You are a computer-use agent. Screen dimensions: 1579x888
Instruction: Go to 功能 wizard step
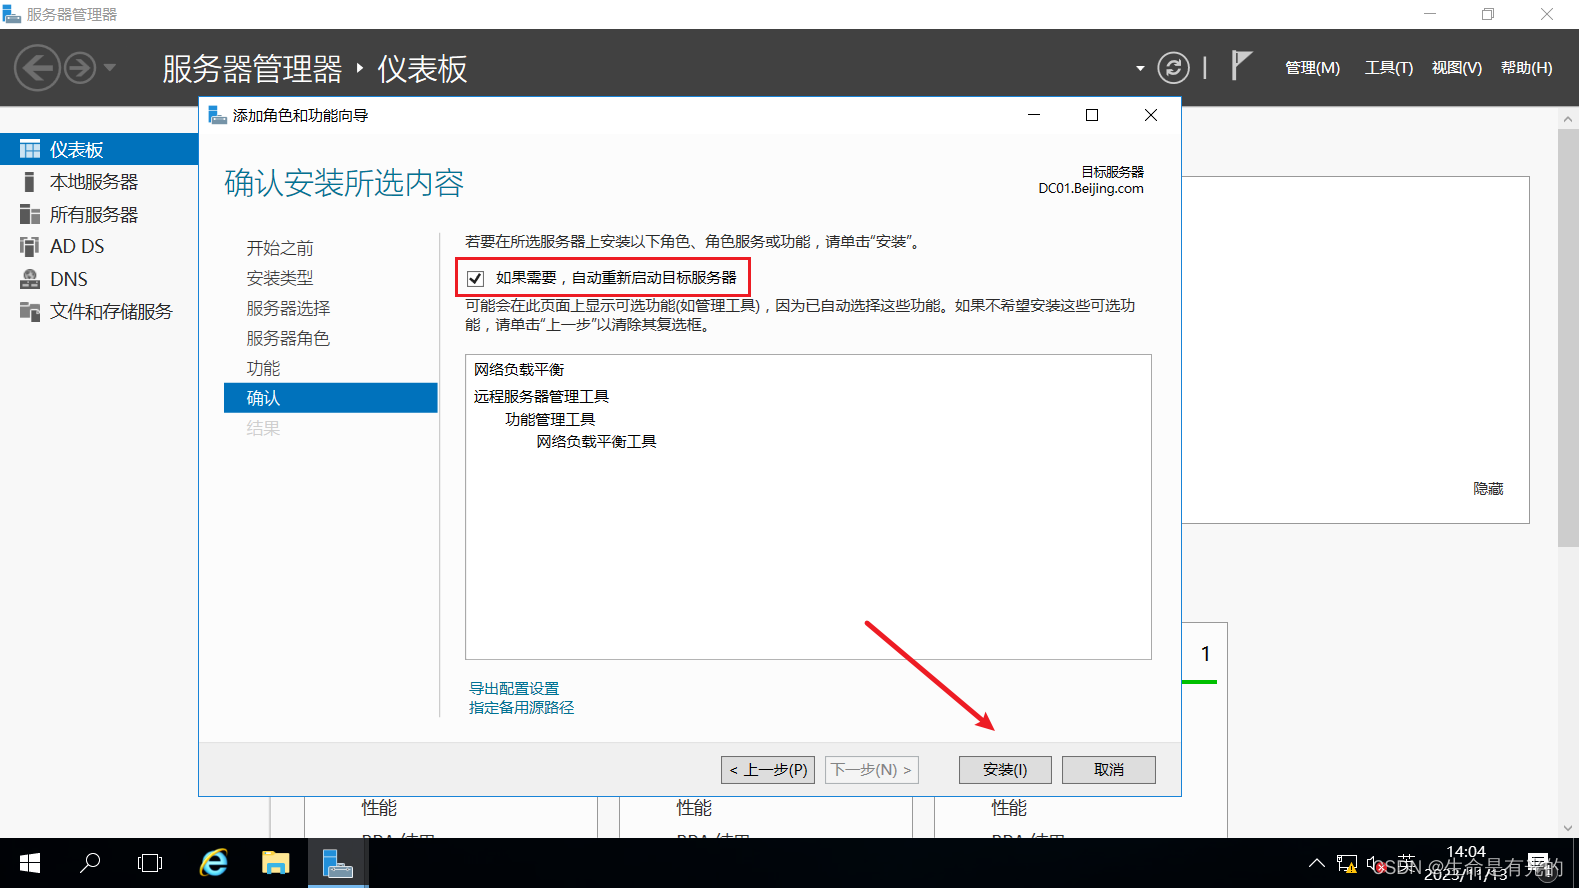tap(263, 368)
